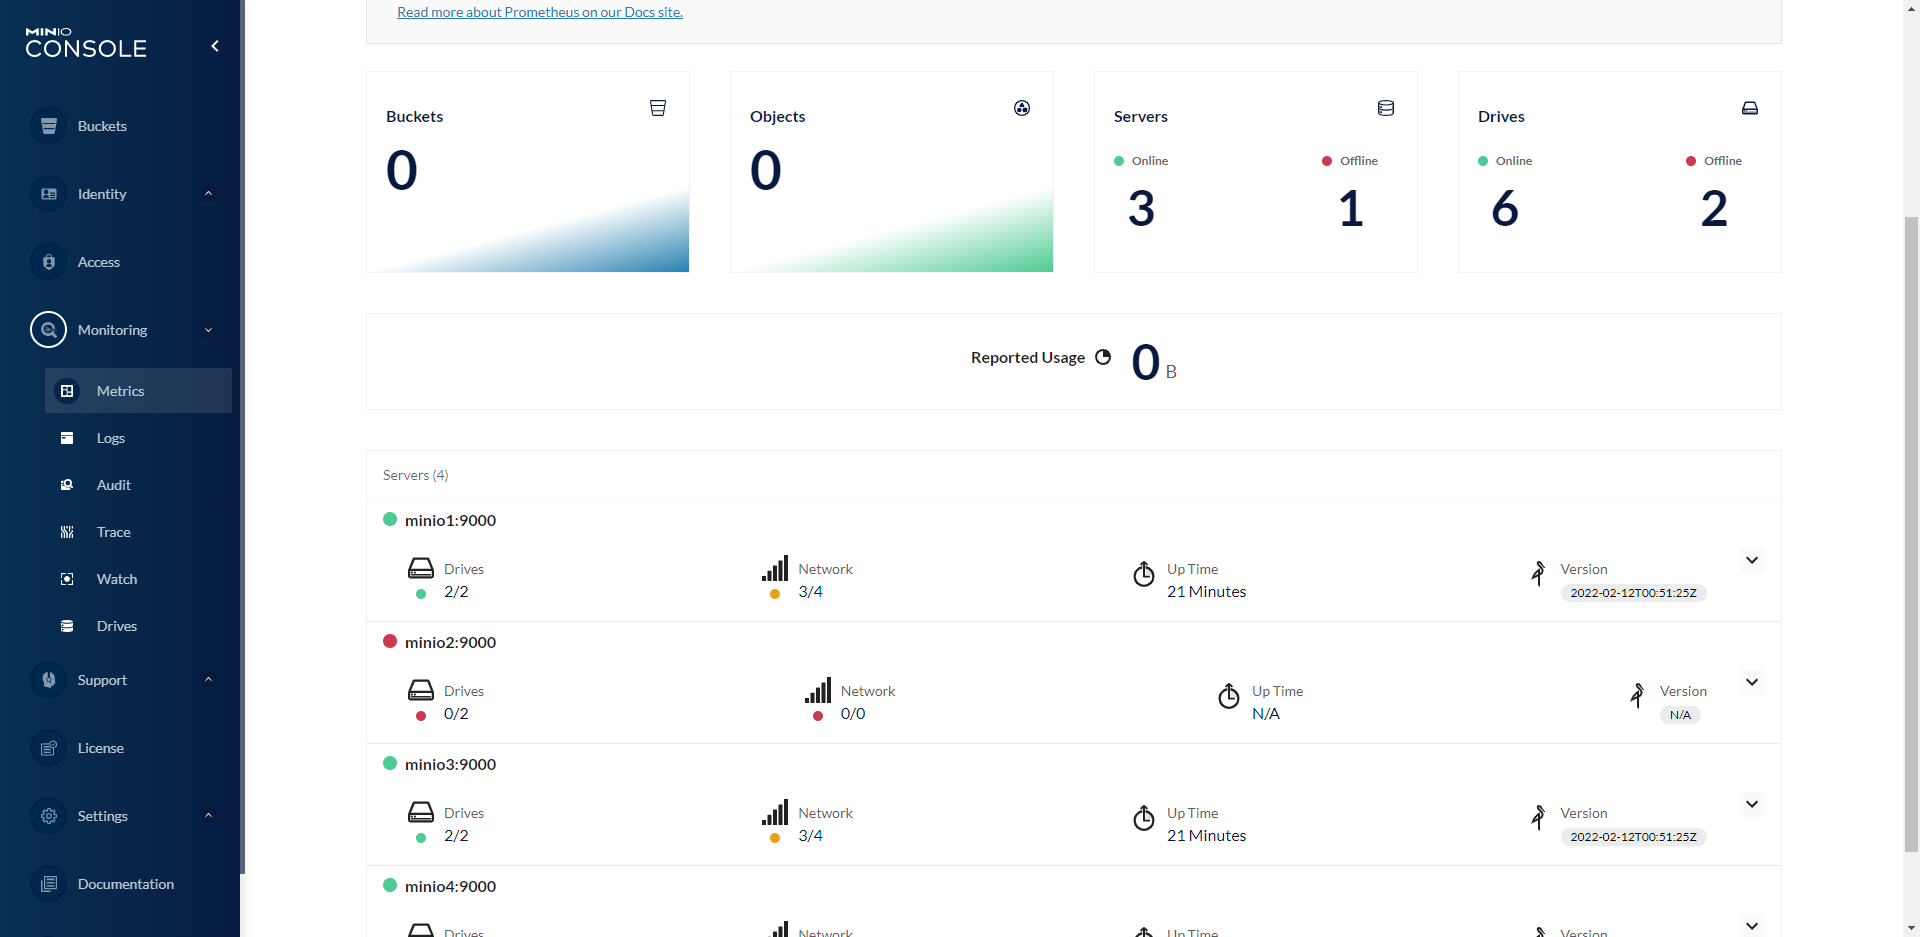Click the uptime clock icon for minio2:9000
1920x937 pixels.
(x=1229, y=696)
